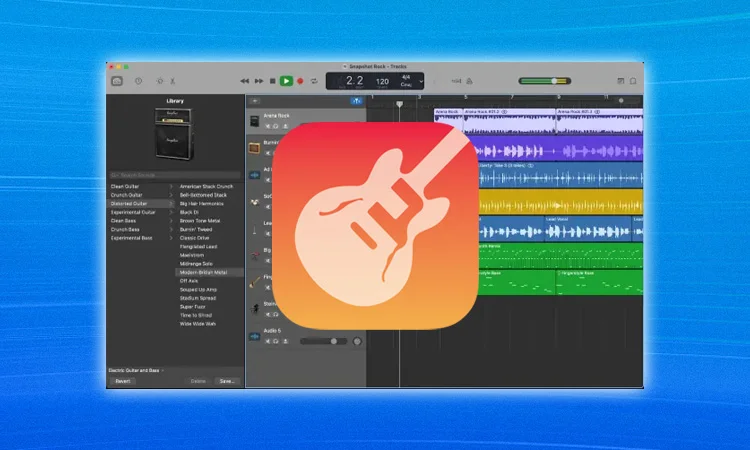Screen dimensions: 750x450
Task: Open the Library panel button
Action: (117, 81)
